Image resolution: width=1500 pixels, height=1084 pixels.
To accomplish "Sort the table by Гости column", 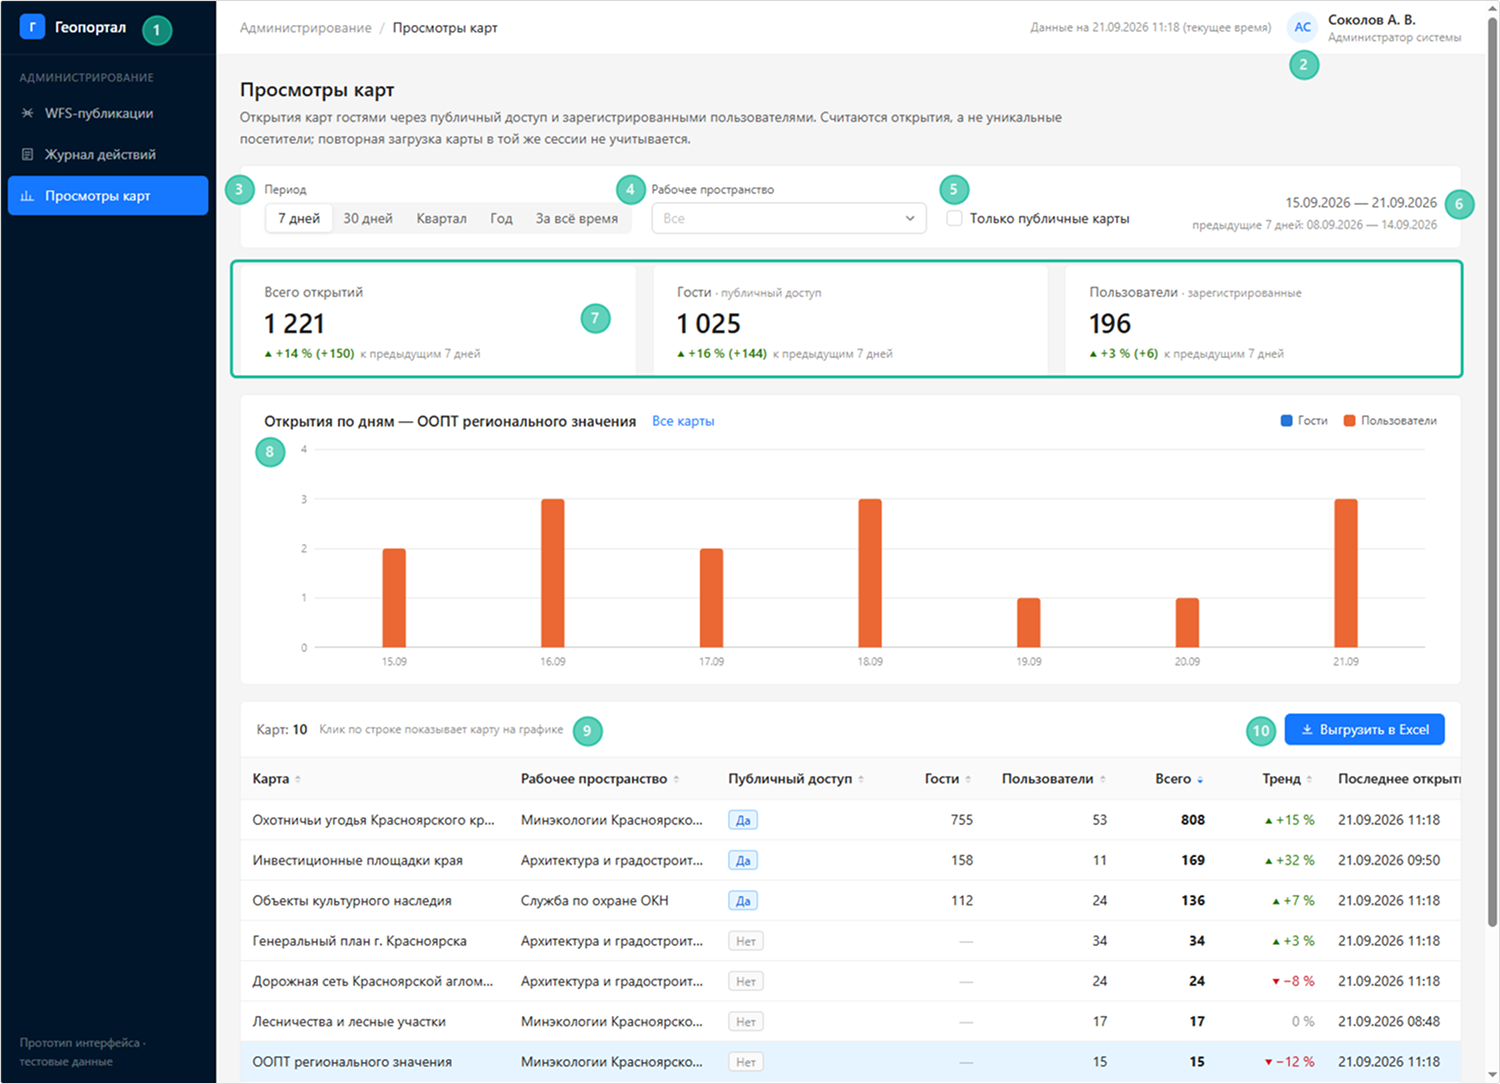I will [x=948, y=779].
